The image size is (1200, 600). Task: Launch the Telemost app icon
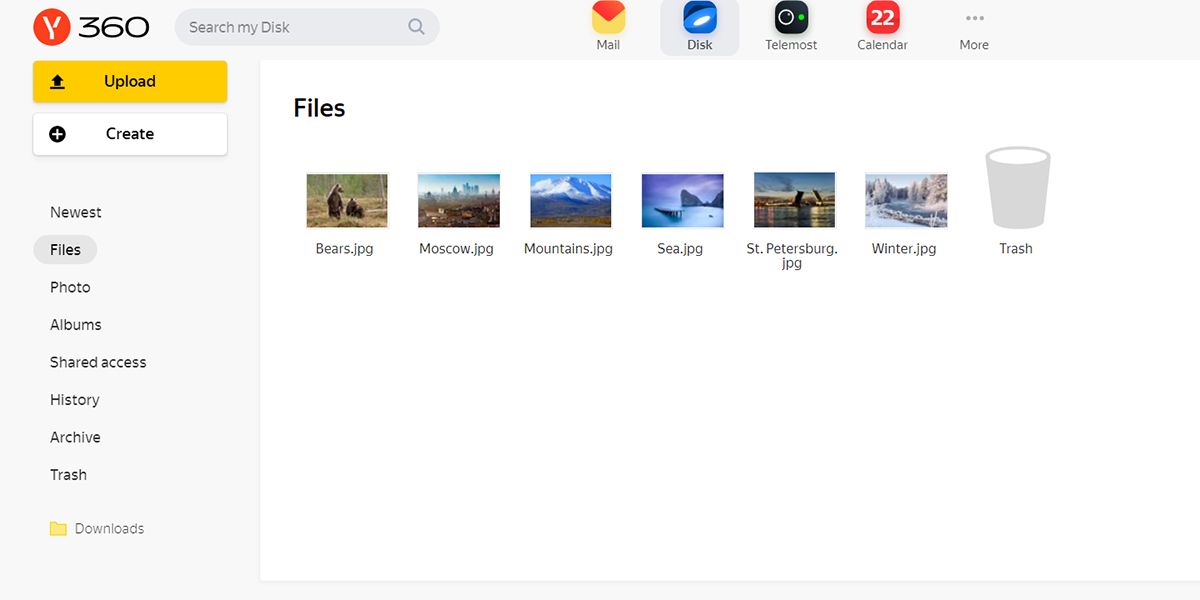click(x=791, y=18)
